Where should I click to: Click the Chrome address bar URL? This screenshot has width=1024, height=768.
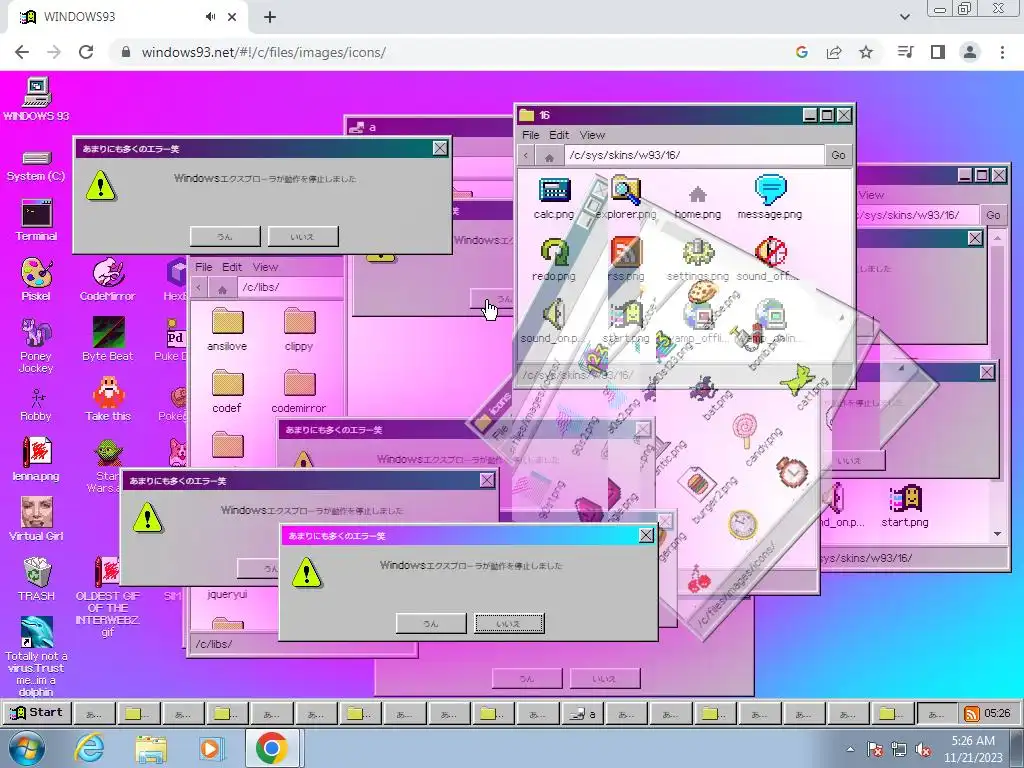(x=264, y=52)
